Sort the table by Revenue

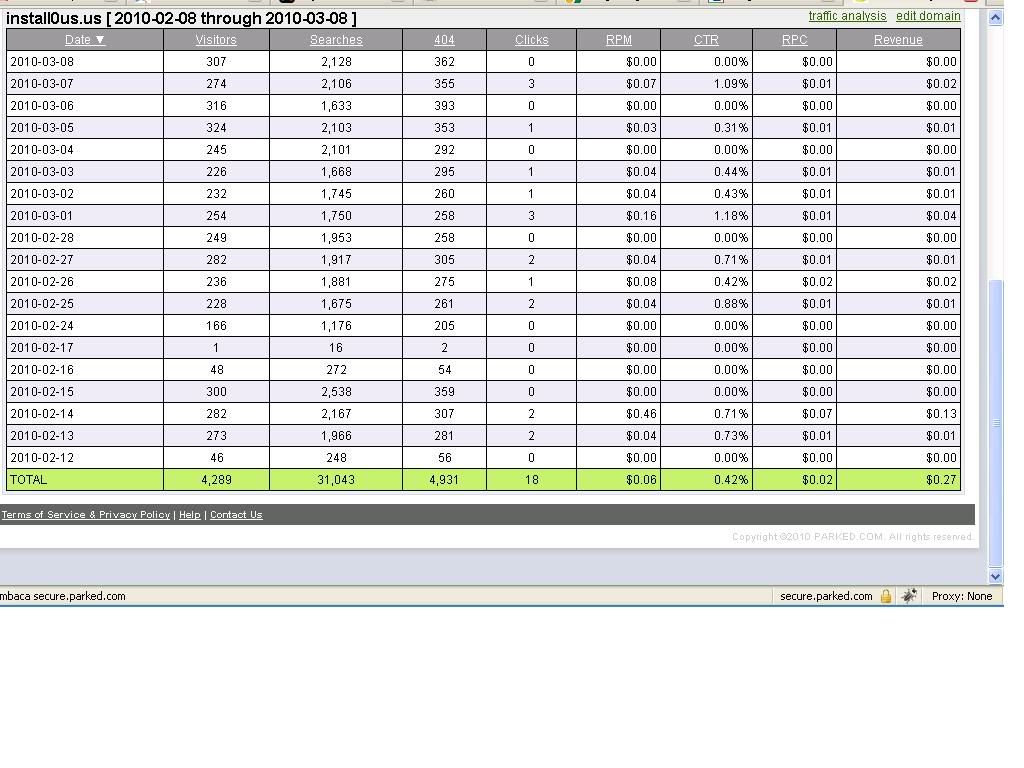(897, 40)
